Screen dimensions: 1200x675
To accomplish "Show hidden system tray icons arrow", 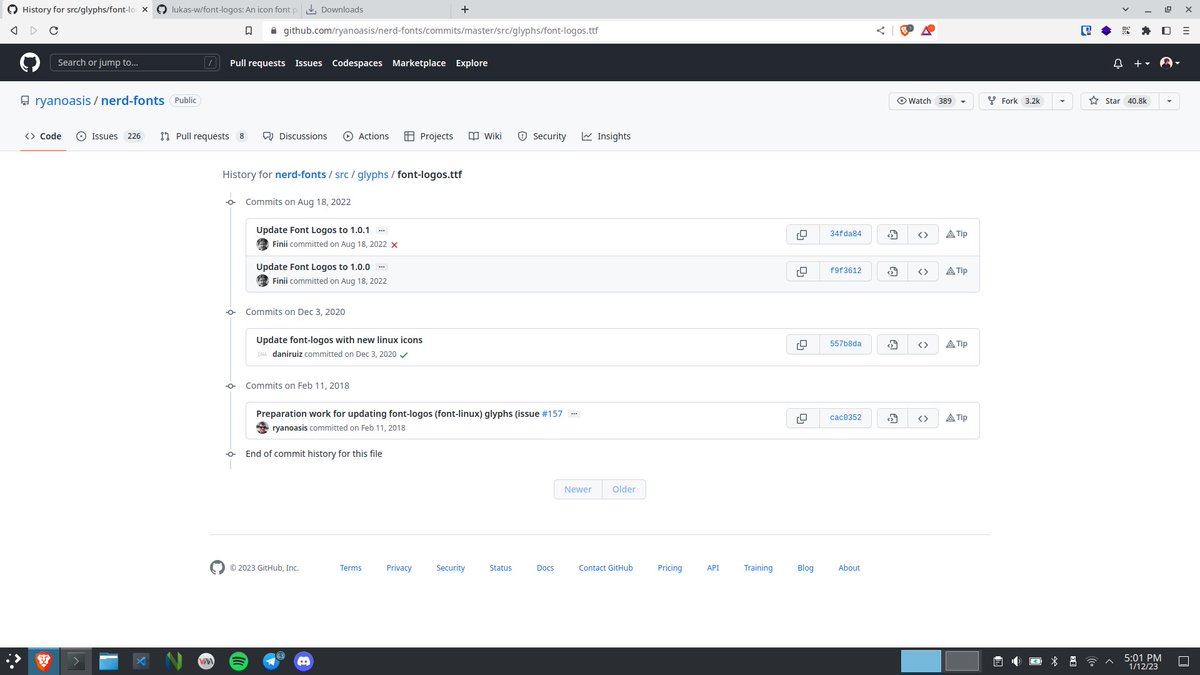I will tap(1110, 661).
